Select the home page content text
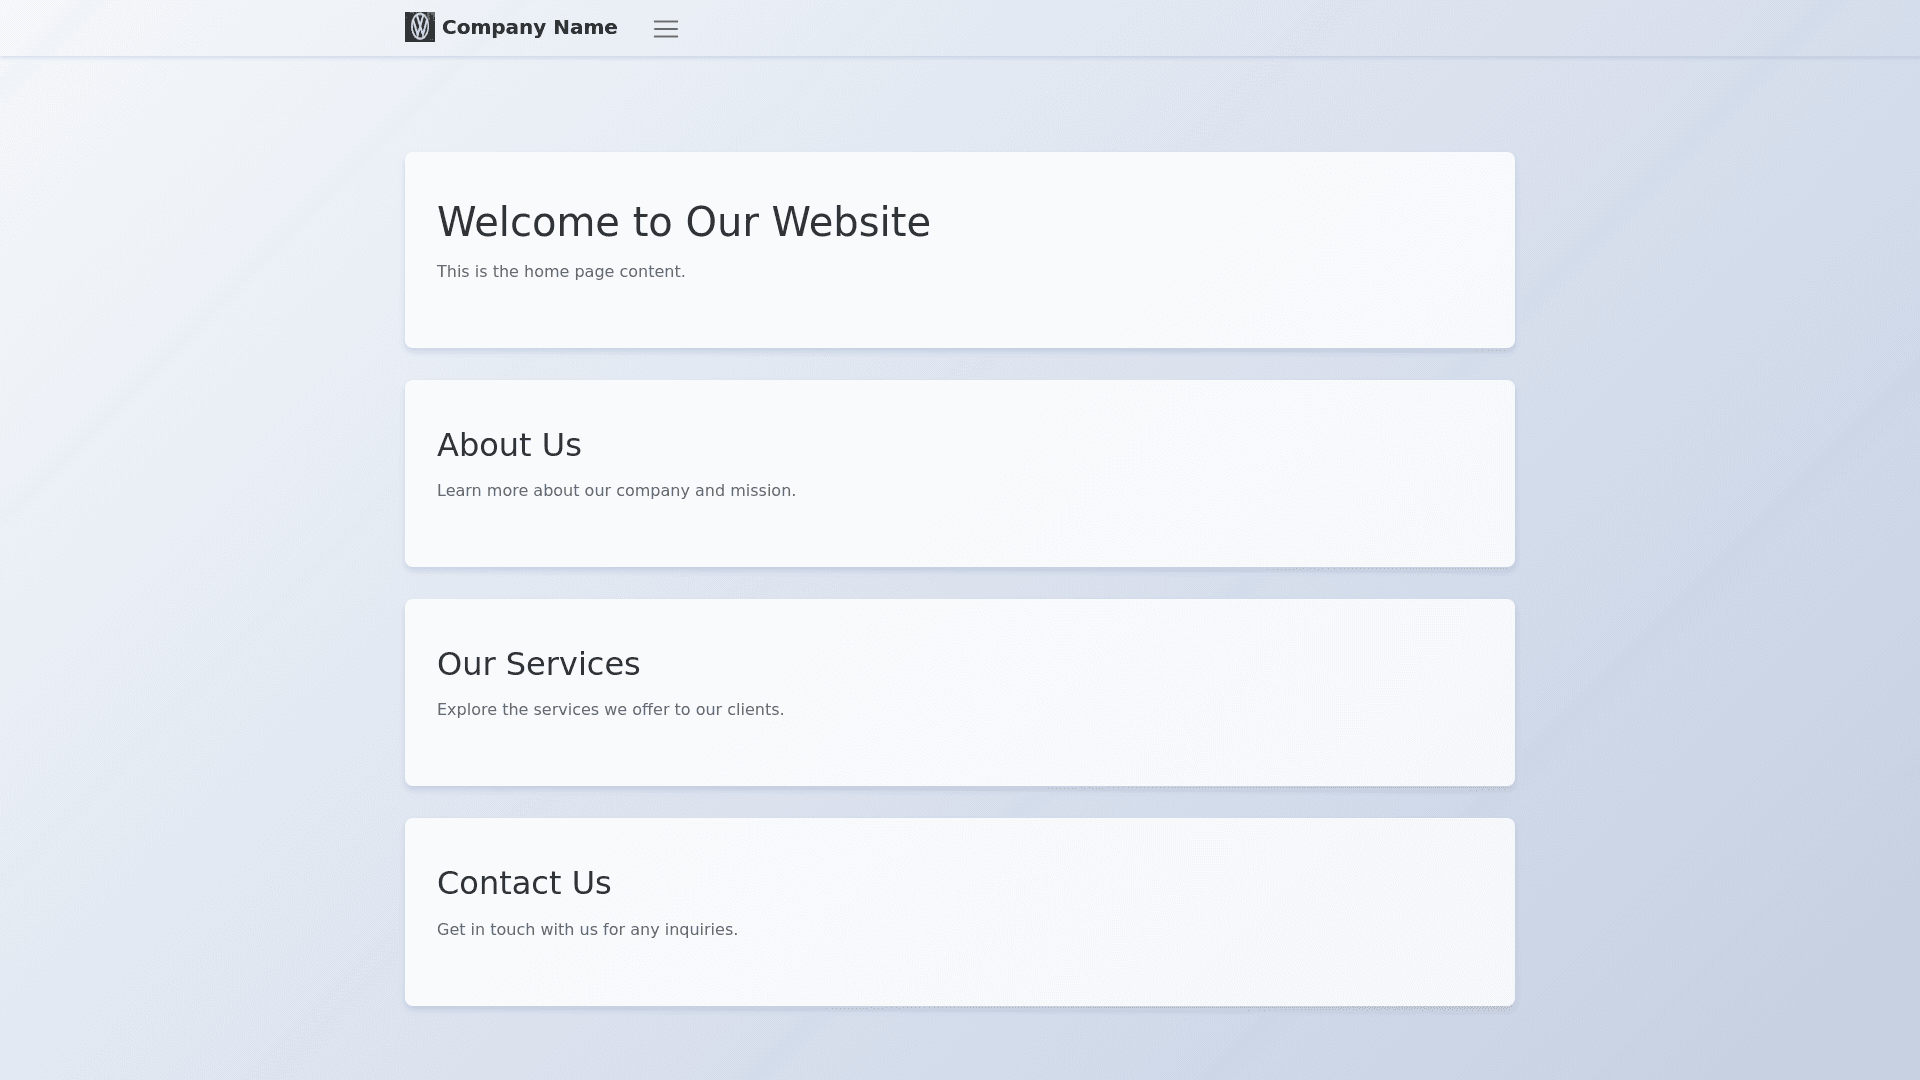1920x1080 pixels. tap(560, 272)
